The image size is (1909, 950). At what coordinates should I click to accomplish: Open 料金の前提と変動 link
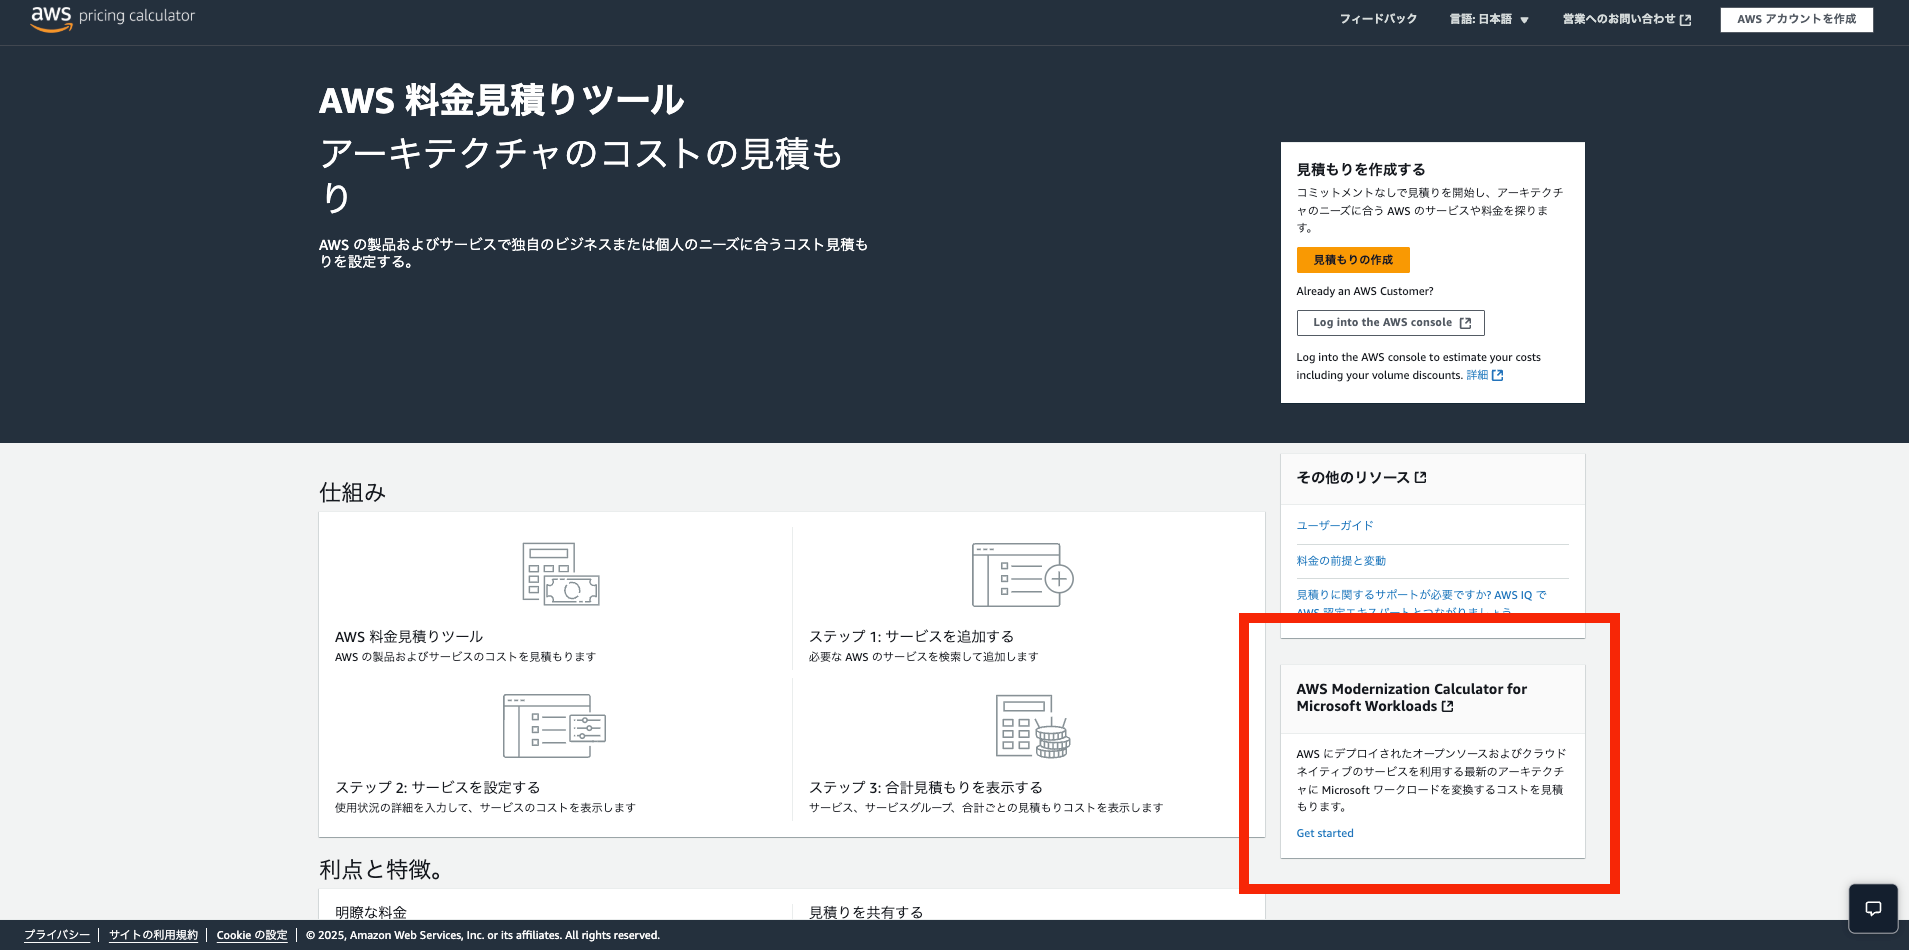pos(1341,561)
